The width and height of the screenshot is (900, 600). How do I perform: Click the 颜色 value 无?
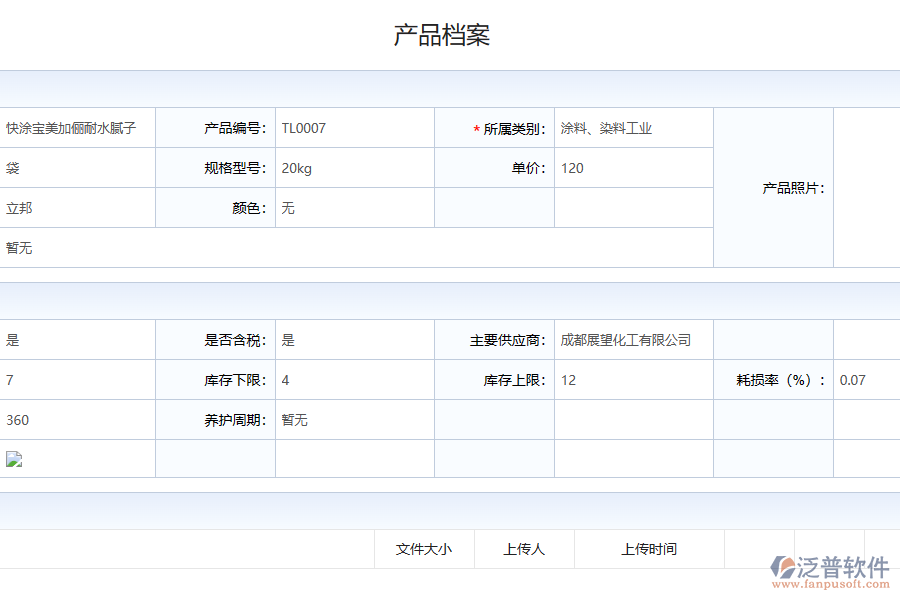(286, 208)
